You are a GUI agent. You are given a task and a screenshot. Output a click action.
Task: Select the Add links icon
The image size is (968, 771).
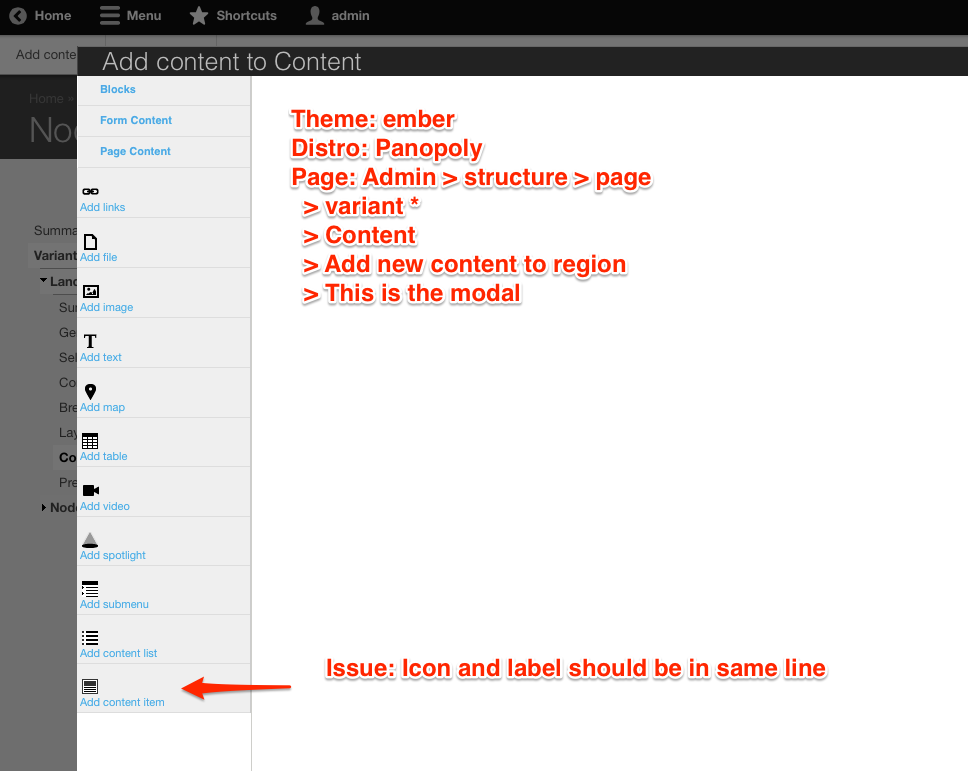point(89,190)
